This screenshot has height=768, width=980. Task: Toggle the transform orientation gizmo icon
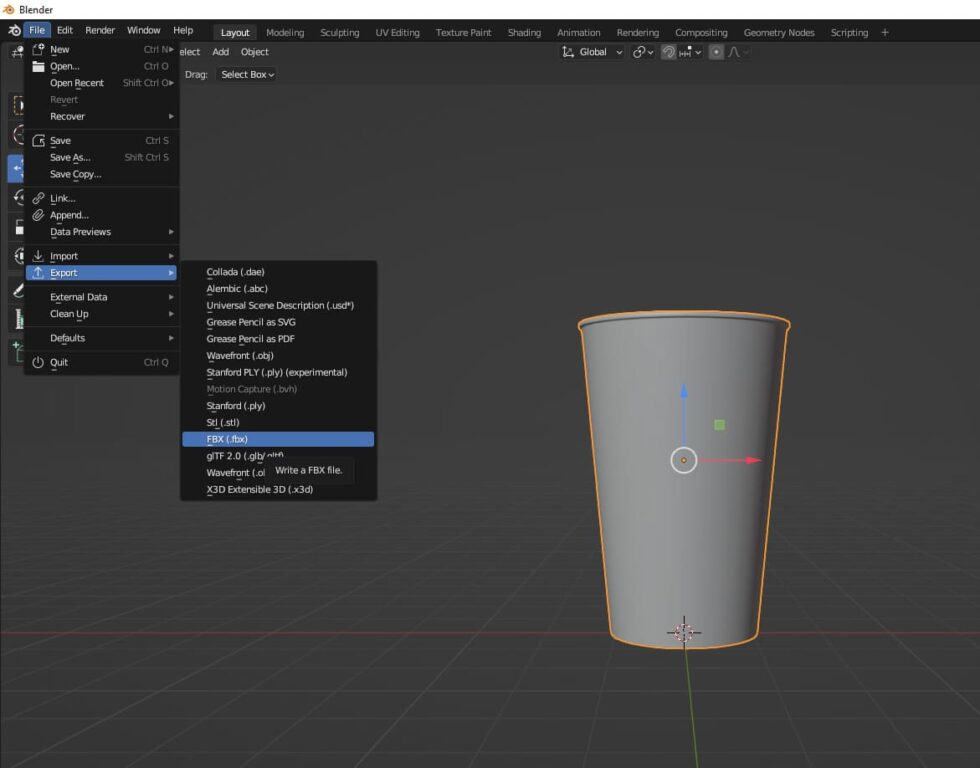point(566,51)
